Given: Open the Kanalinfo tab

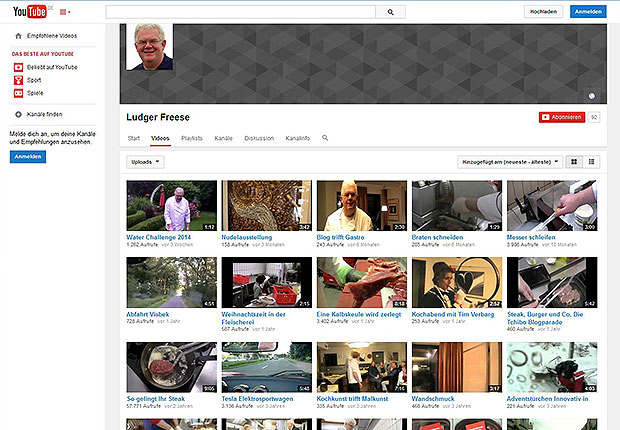Looking at the screenshot, I should coord(297,137).
